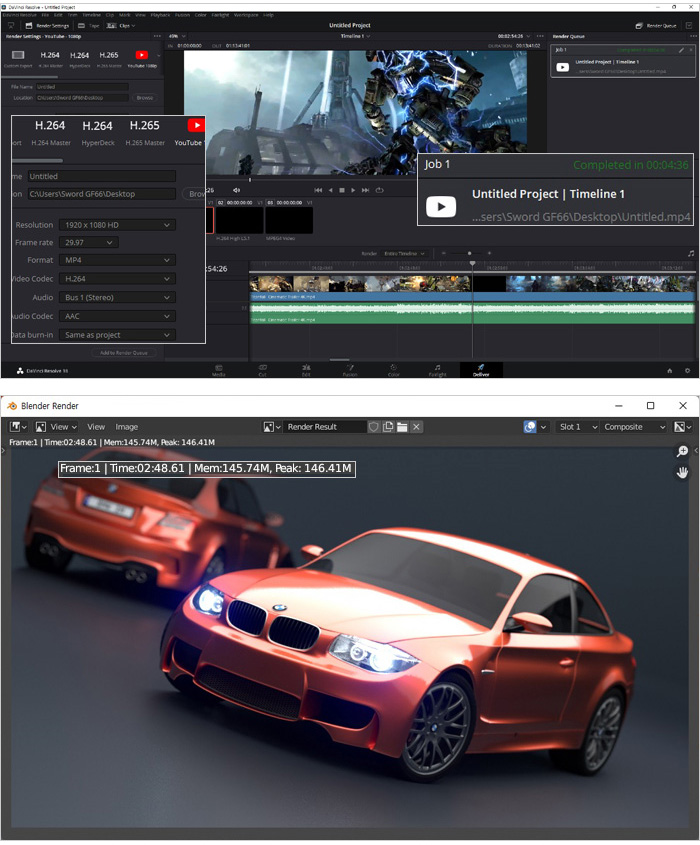Open Audio Codec dropdown showing AAC
This screenshot has width=700, height=845.
pyautogui.click(x=117, y=316)
